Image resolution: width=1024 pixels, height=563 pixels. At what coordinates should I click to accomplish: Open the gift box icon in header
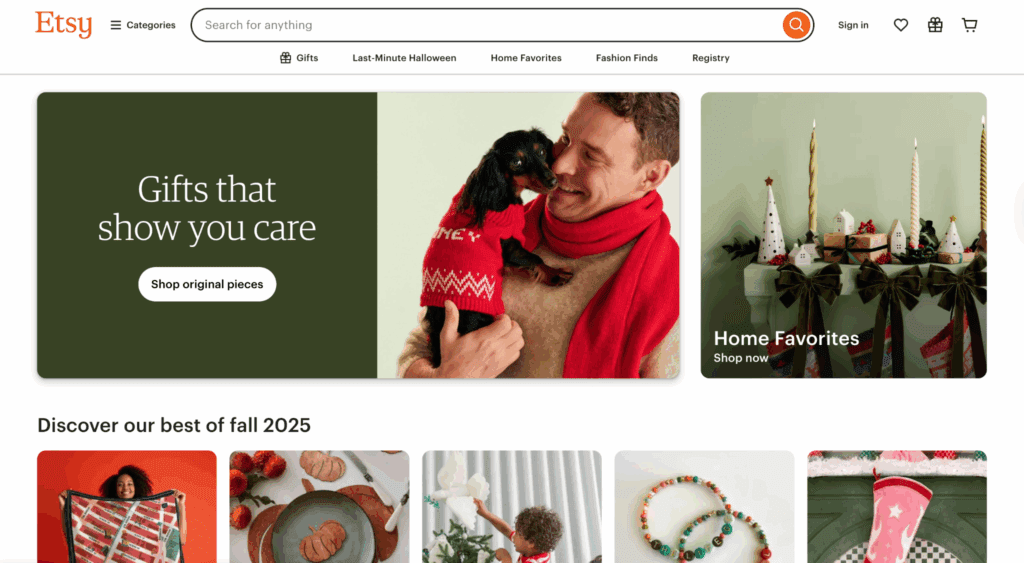935,25
